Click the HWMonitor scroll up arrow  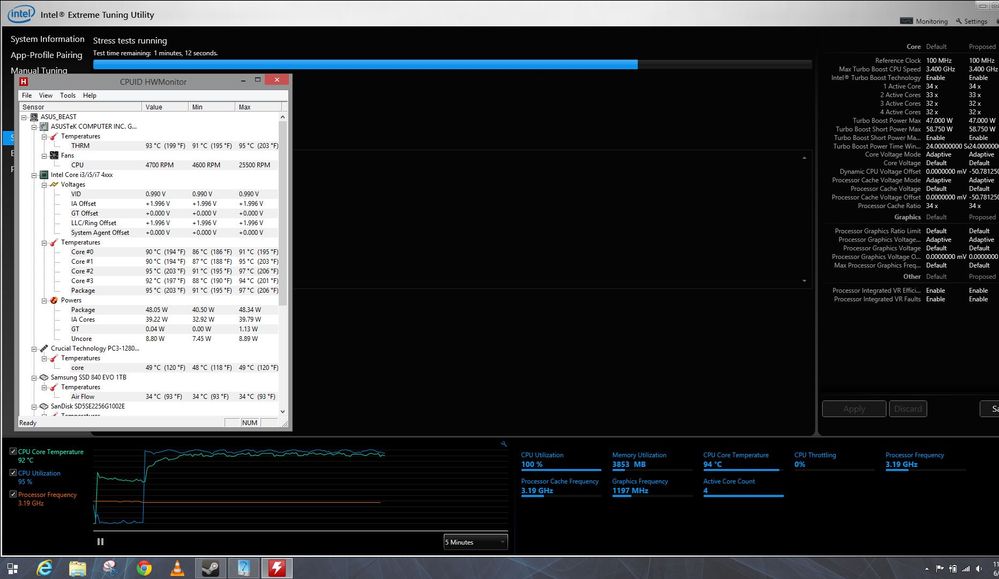[x=282, y=117]
